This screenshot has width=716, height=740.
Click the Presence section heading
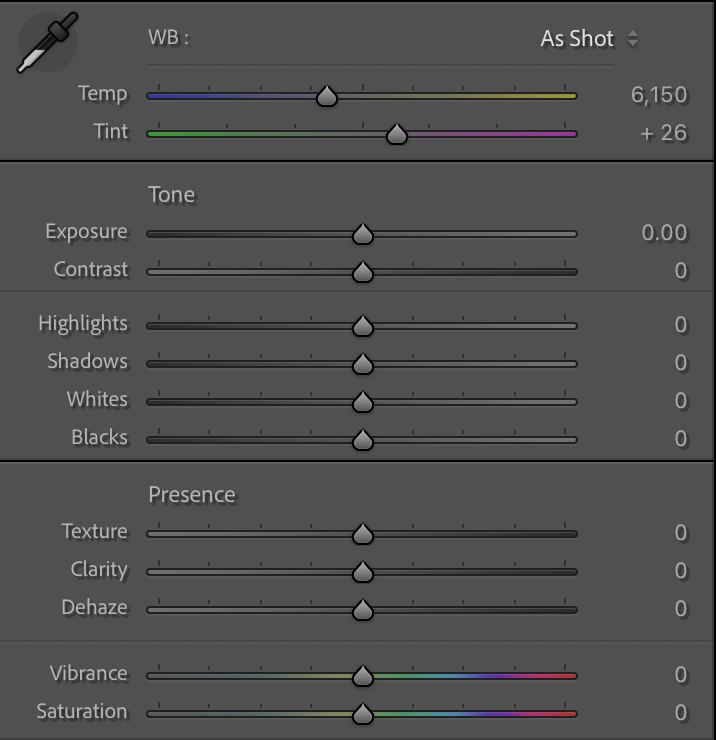(192, 495)
